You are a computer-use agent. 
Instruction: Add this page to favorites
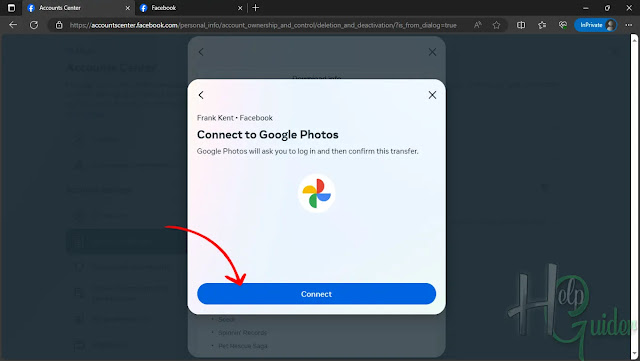point(496,25)
